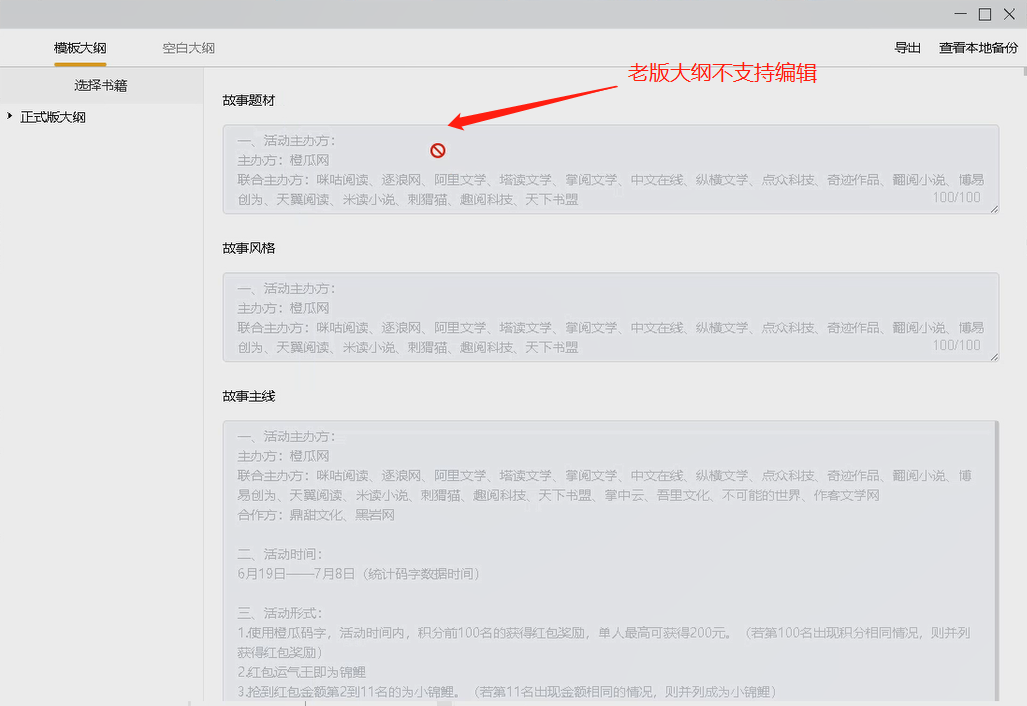Maximize the application window
The height and width of the screenshot is (706, 1027).
pyautogui.click(x=985, y=14)
